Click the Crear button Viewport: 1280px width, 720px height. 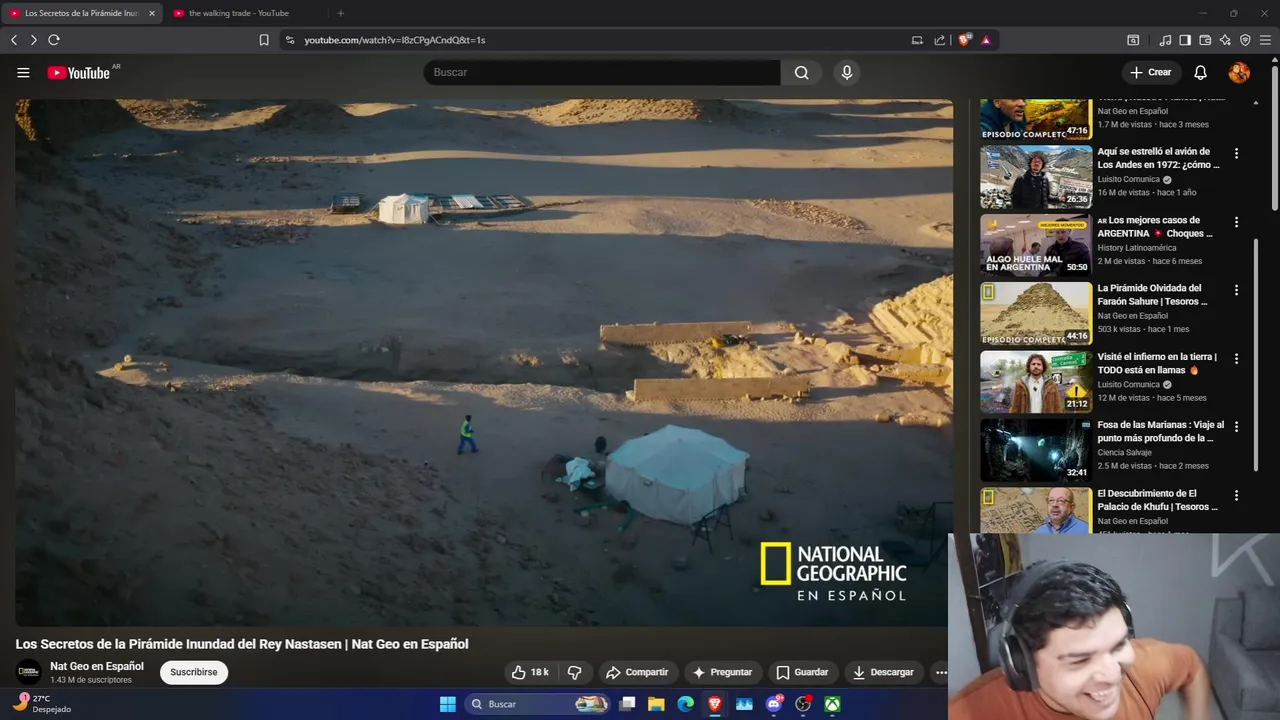[x=1150, y=72]
